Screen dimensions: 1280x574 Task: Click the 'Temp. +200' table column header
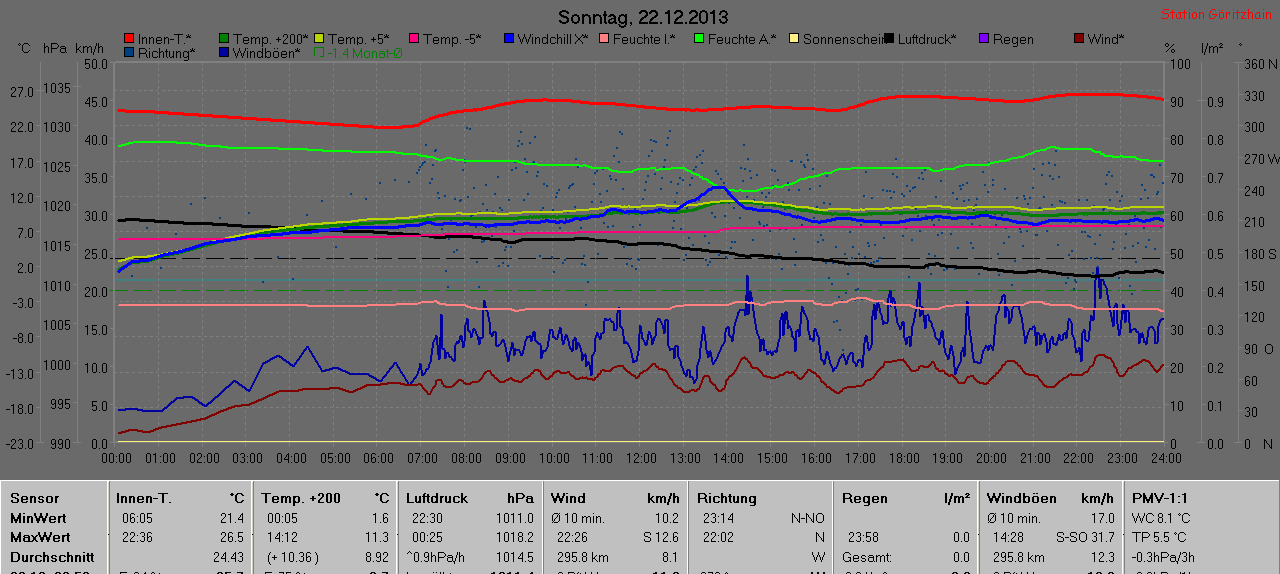[301, 498]
